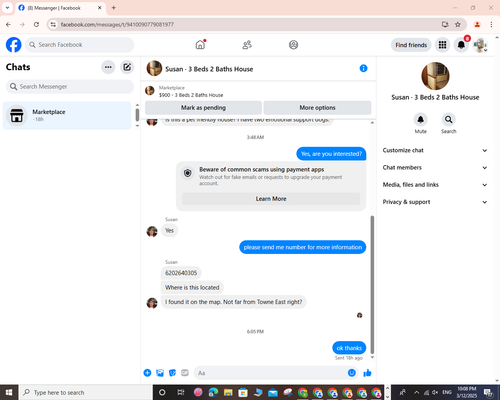Click Learn More on scam warning
This screenshot has width=500, height=400.
pyautogui.click(x=271, y=199)
